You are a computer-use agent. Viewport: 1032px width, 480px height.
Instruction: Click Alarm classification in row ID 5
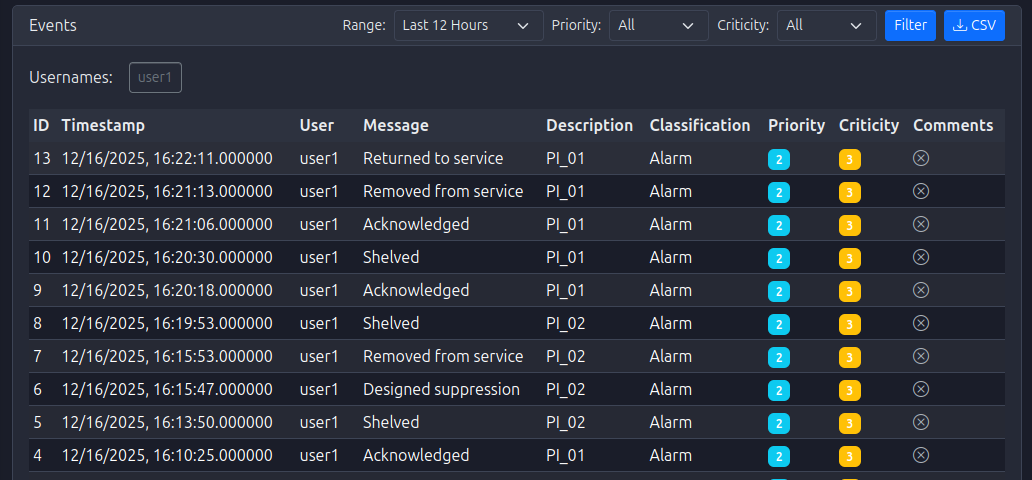click(671, 422)
